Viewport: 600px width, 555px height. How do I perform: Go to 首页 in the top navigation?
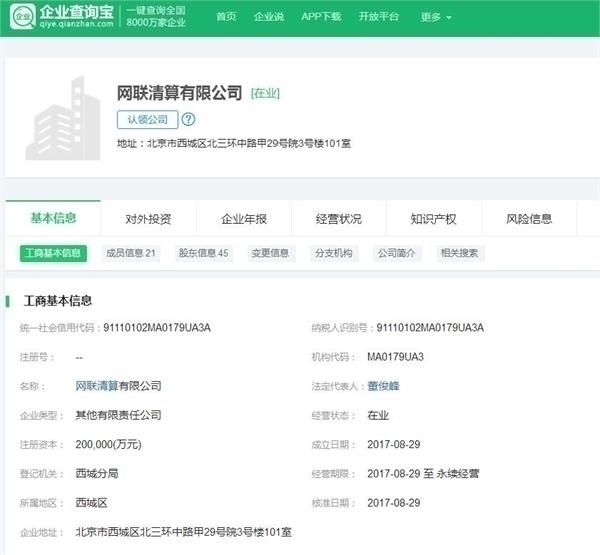[226, 16]
